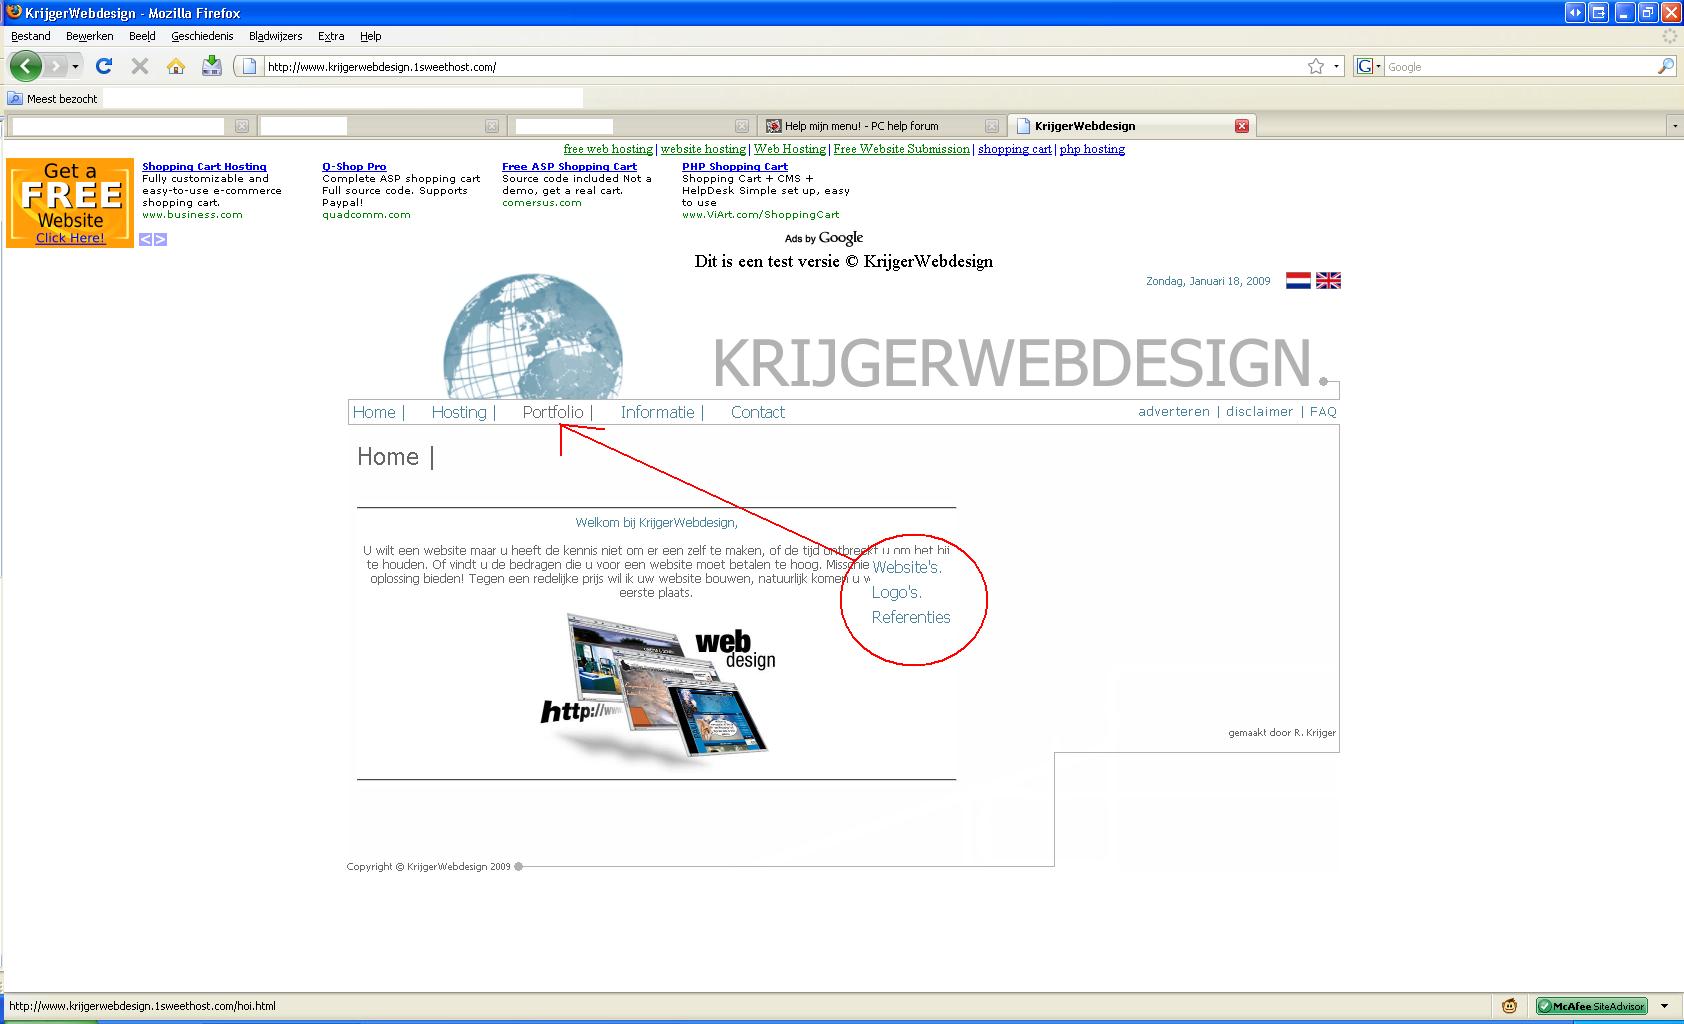Open the Bestand menu
The width and height of the screenshot is (1684, 1024).
[x=31, y=36]
